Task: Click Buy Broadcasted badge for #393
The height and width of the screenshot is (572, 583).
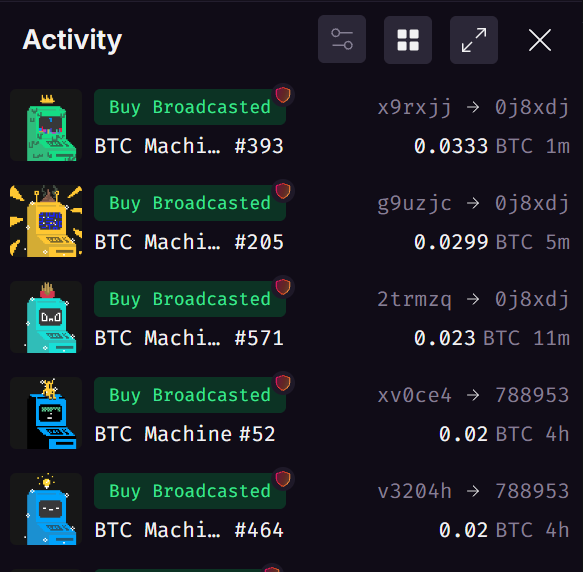Action: pos(190,107)
